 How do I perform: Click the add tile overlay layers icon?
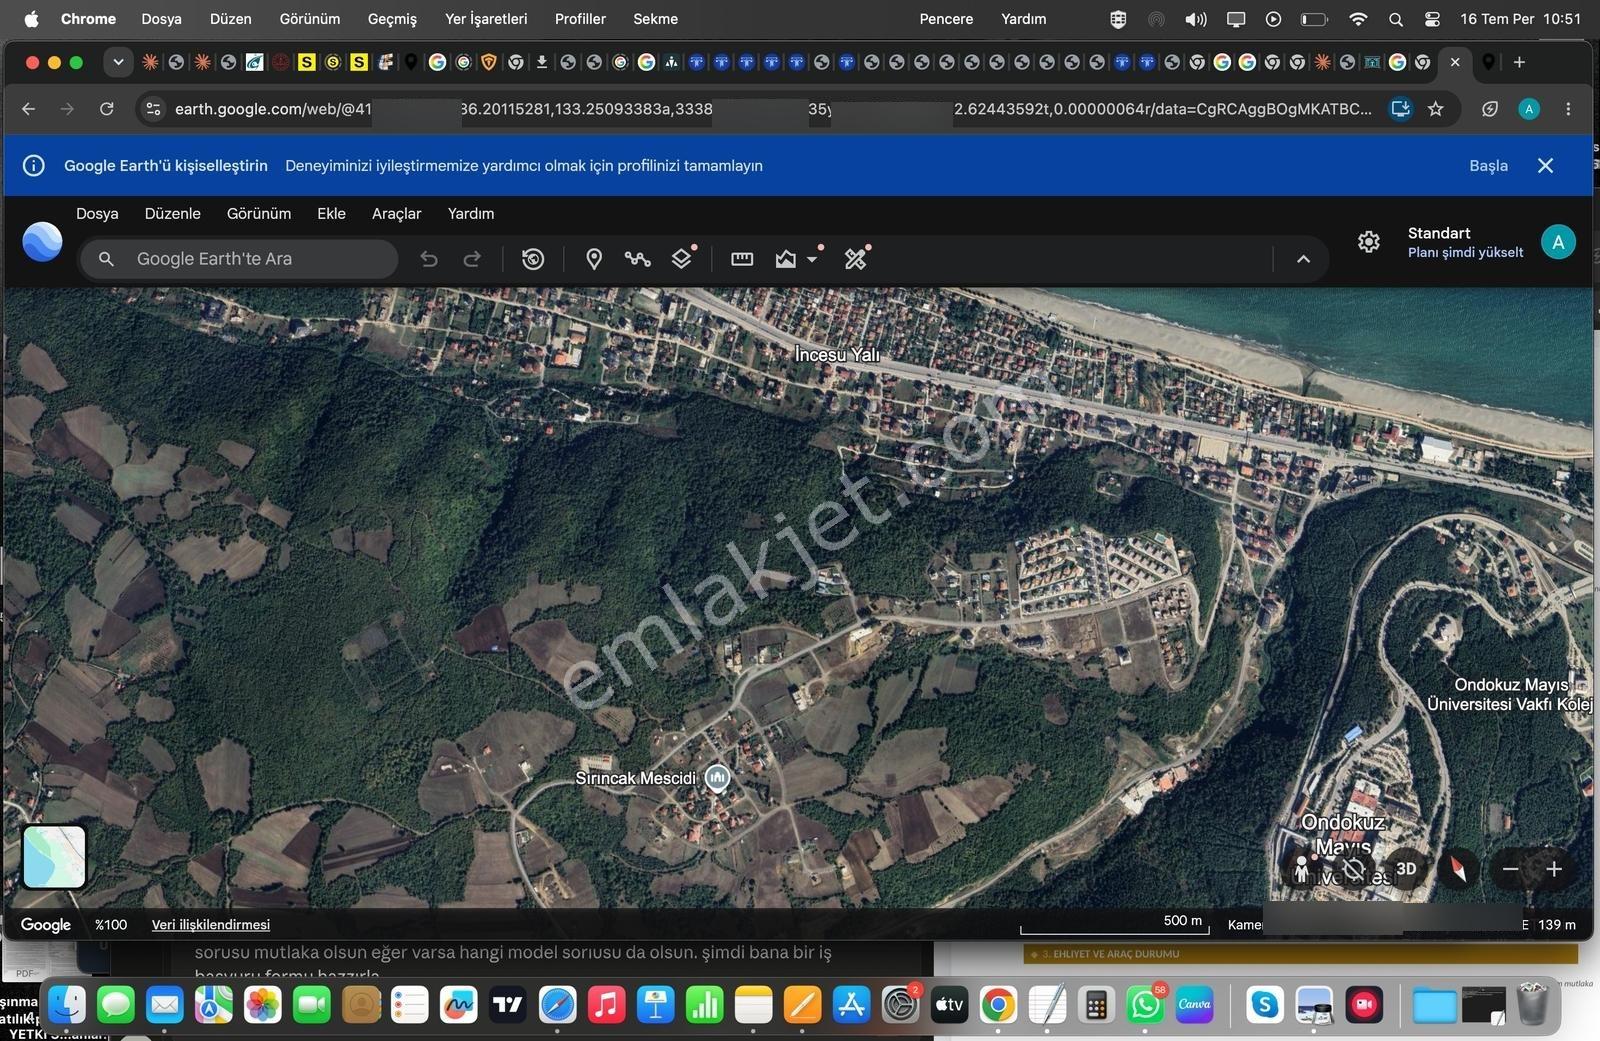pyautogui.click(x=682, y=259)
